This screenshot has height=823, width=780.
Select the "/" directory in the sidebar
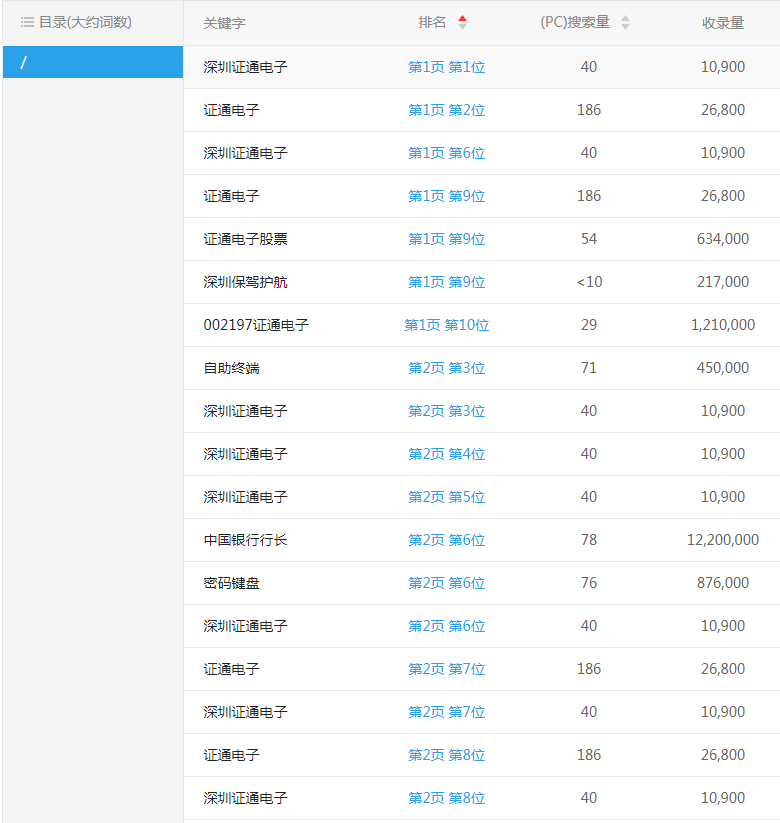93,62
